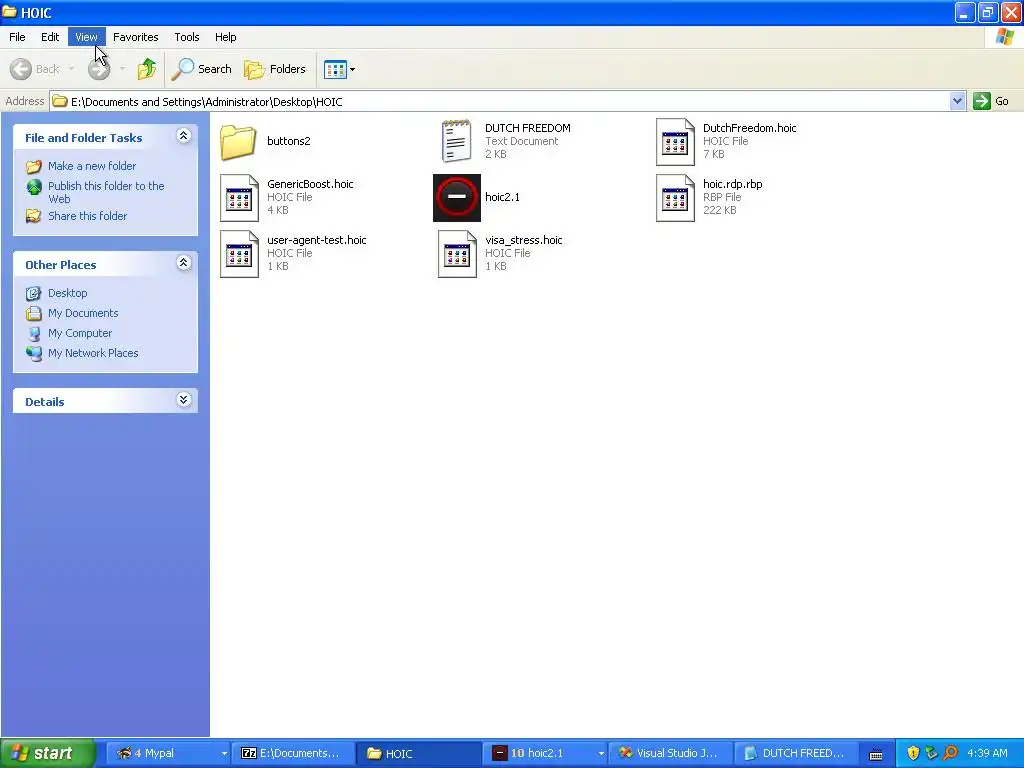
Task: Click the on-screen keyboard taskbar icon
Action: 876,754
